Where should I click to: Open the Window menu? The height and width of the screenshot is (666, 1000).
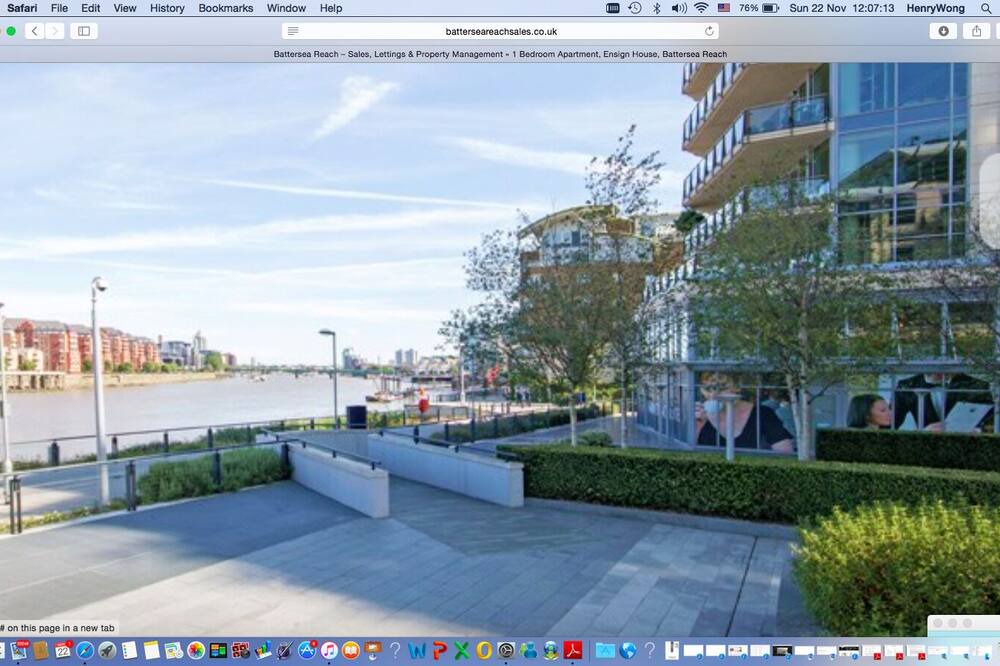coord(286,8)
